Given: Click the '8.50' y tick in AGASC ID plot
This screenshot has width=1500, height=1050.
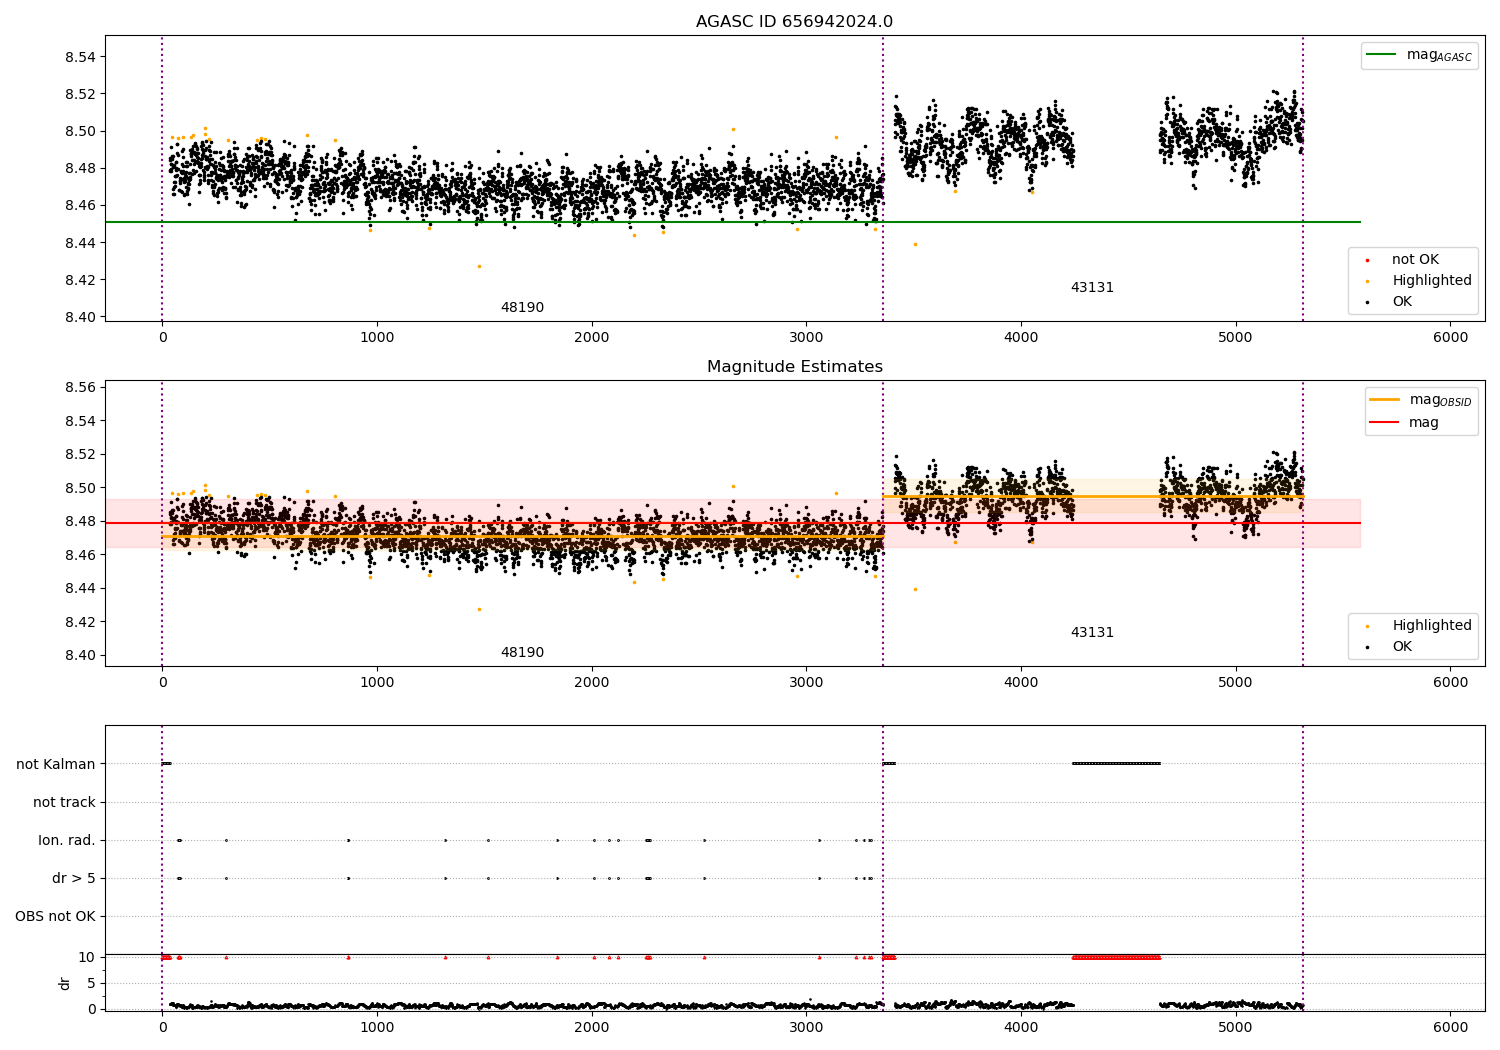Looking at the screenshot, I should coord(80,132).
